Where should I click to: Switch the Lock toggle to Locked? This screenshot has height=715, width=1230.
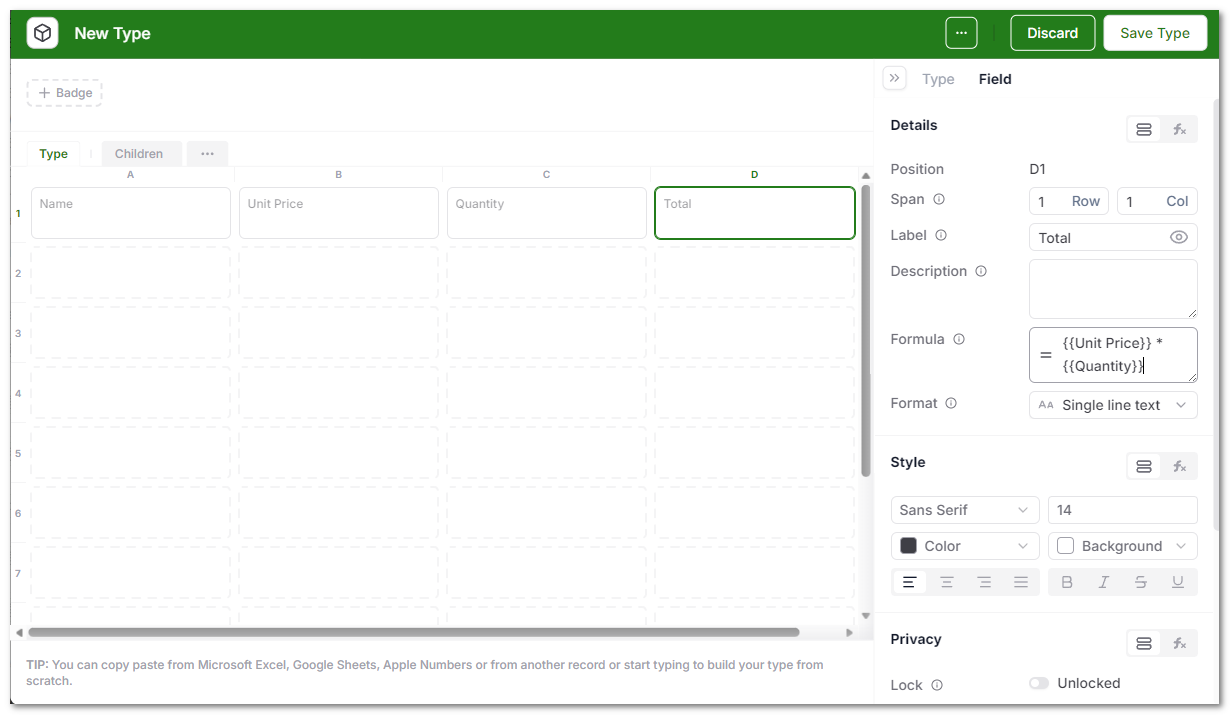pyautogui.click(x=1038, y=683)
